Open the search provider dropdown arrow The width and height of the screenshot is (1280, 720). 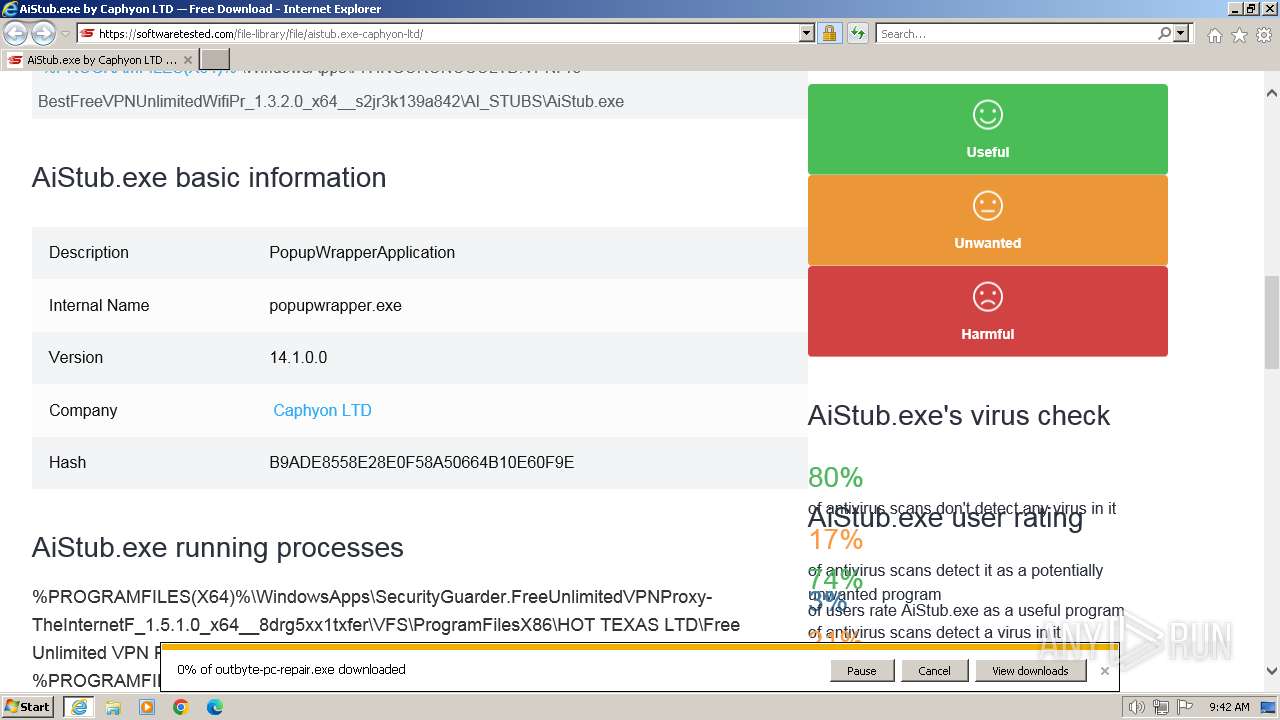click(x=1181, y=33)
